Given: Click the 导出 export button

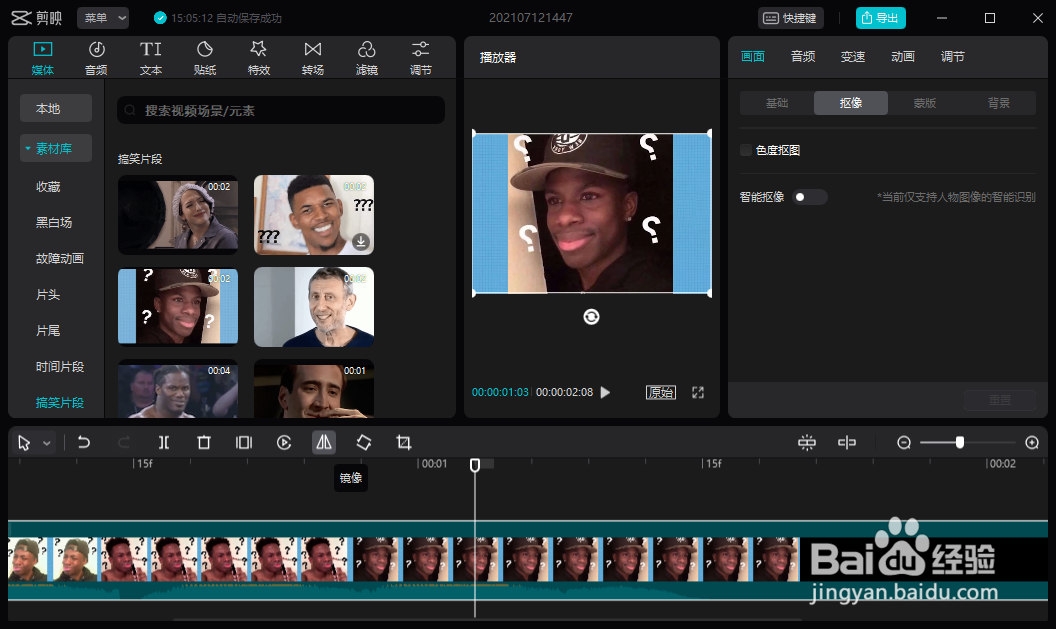Looking at the screenshot, I should [x=880, y=18].
